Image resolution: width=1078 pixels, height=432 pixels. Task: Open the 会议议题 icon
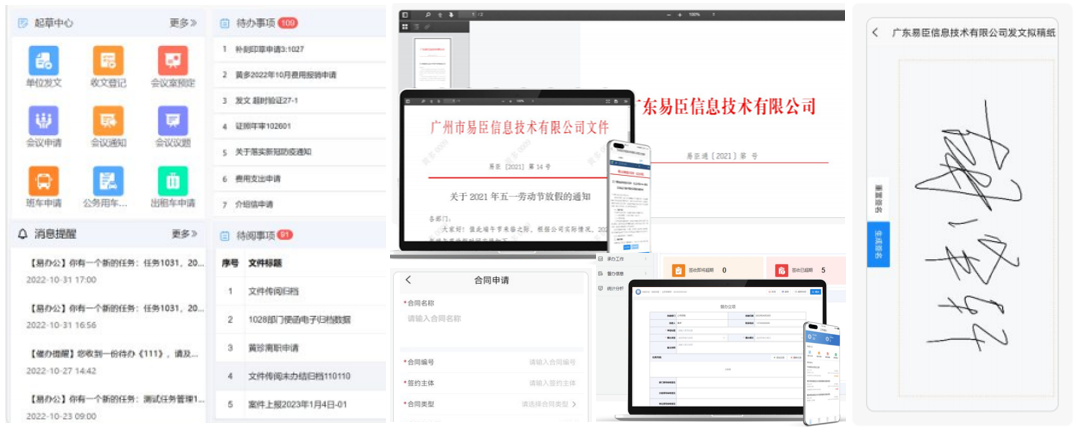pos(173,121)
